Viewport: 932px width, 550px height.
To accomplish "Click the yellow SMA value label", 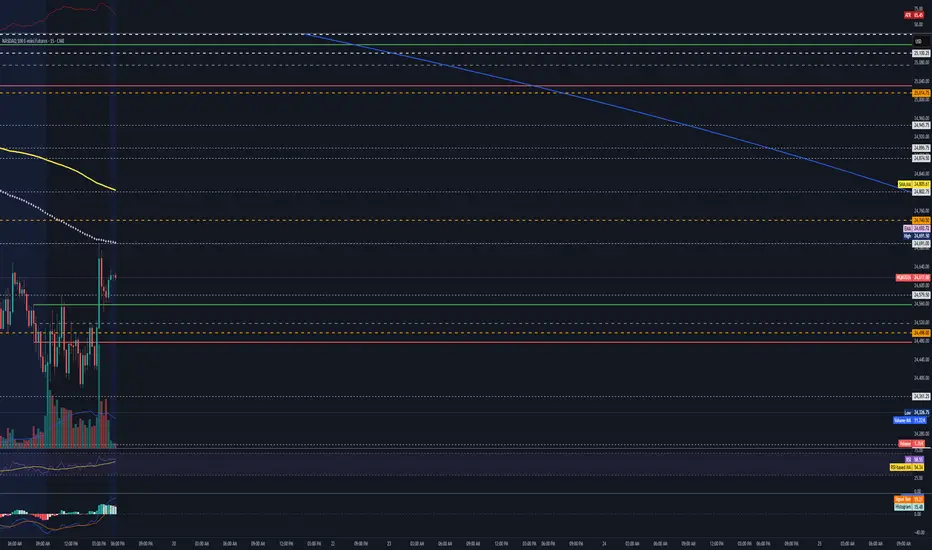I will coord(914,185).
